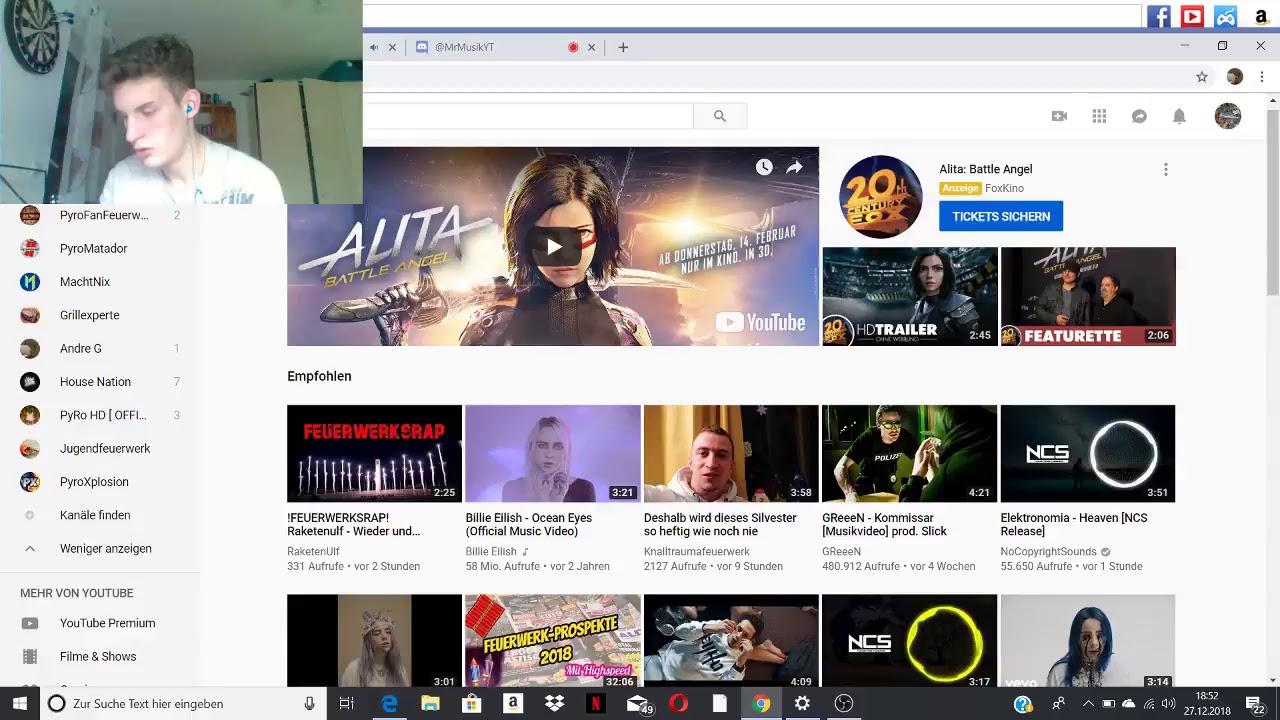
Task: Click the Windows taskbar search box
Action: click(x=183, y=704)
